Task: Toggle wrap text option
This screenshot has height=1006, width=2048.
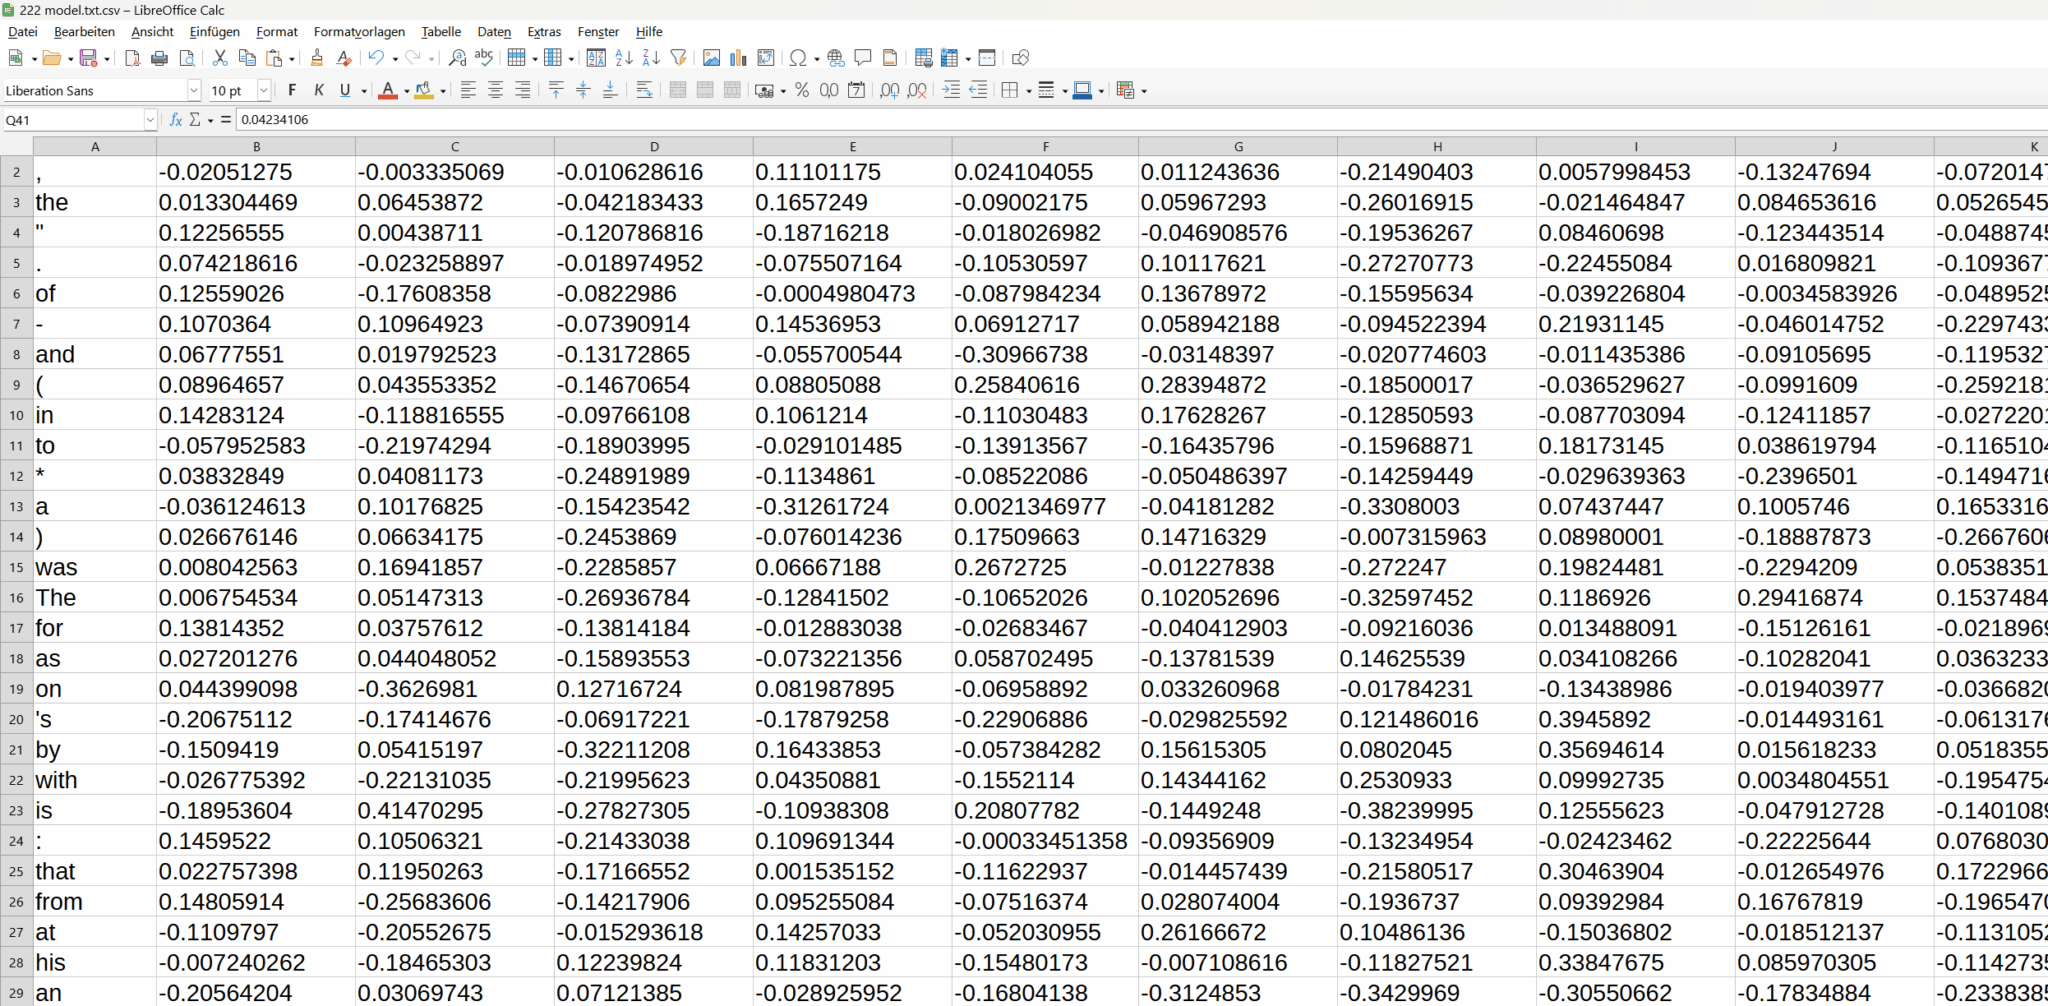Action: 645,90
